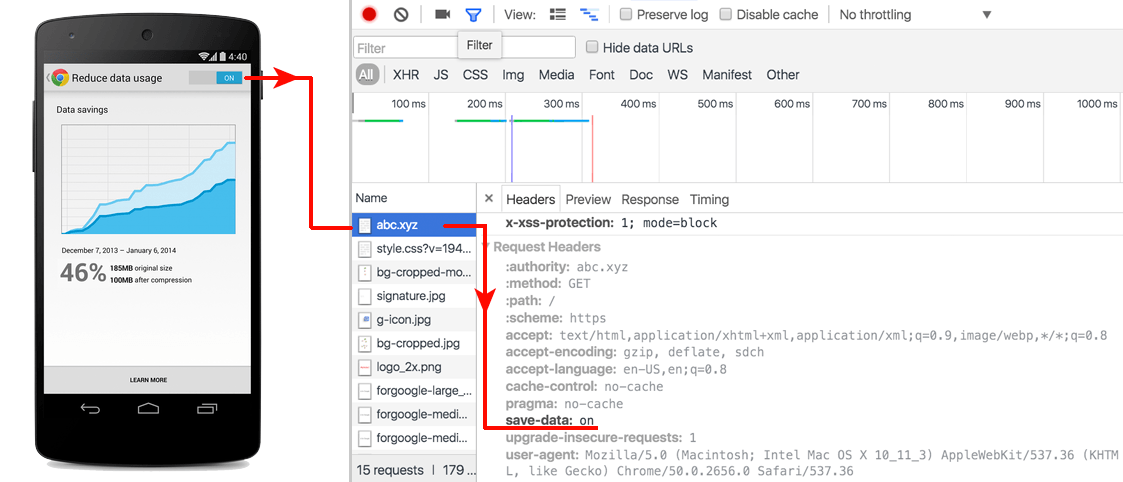
Task: Tap the Android home navigation button
Action: pos(148,408)
